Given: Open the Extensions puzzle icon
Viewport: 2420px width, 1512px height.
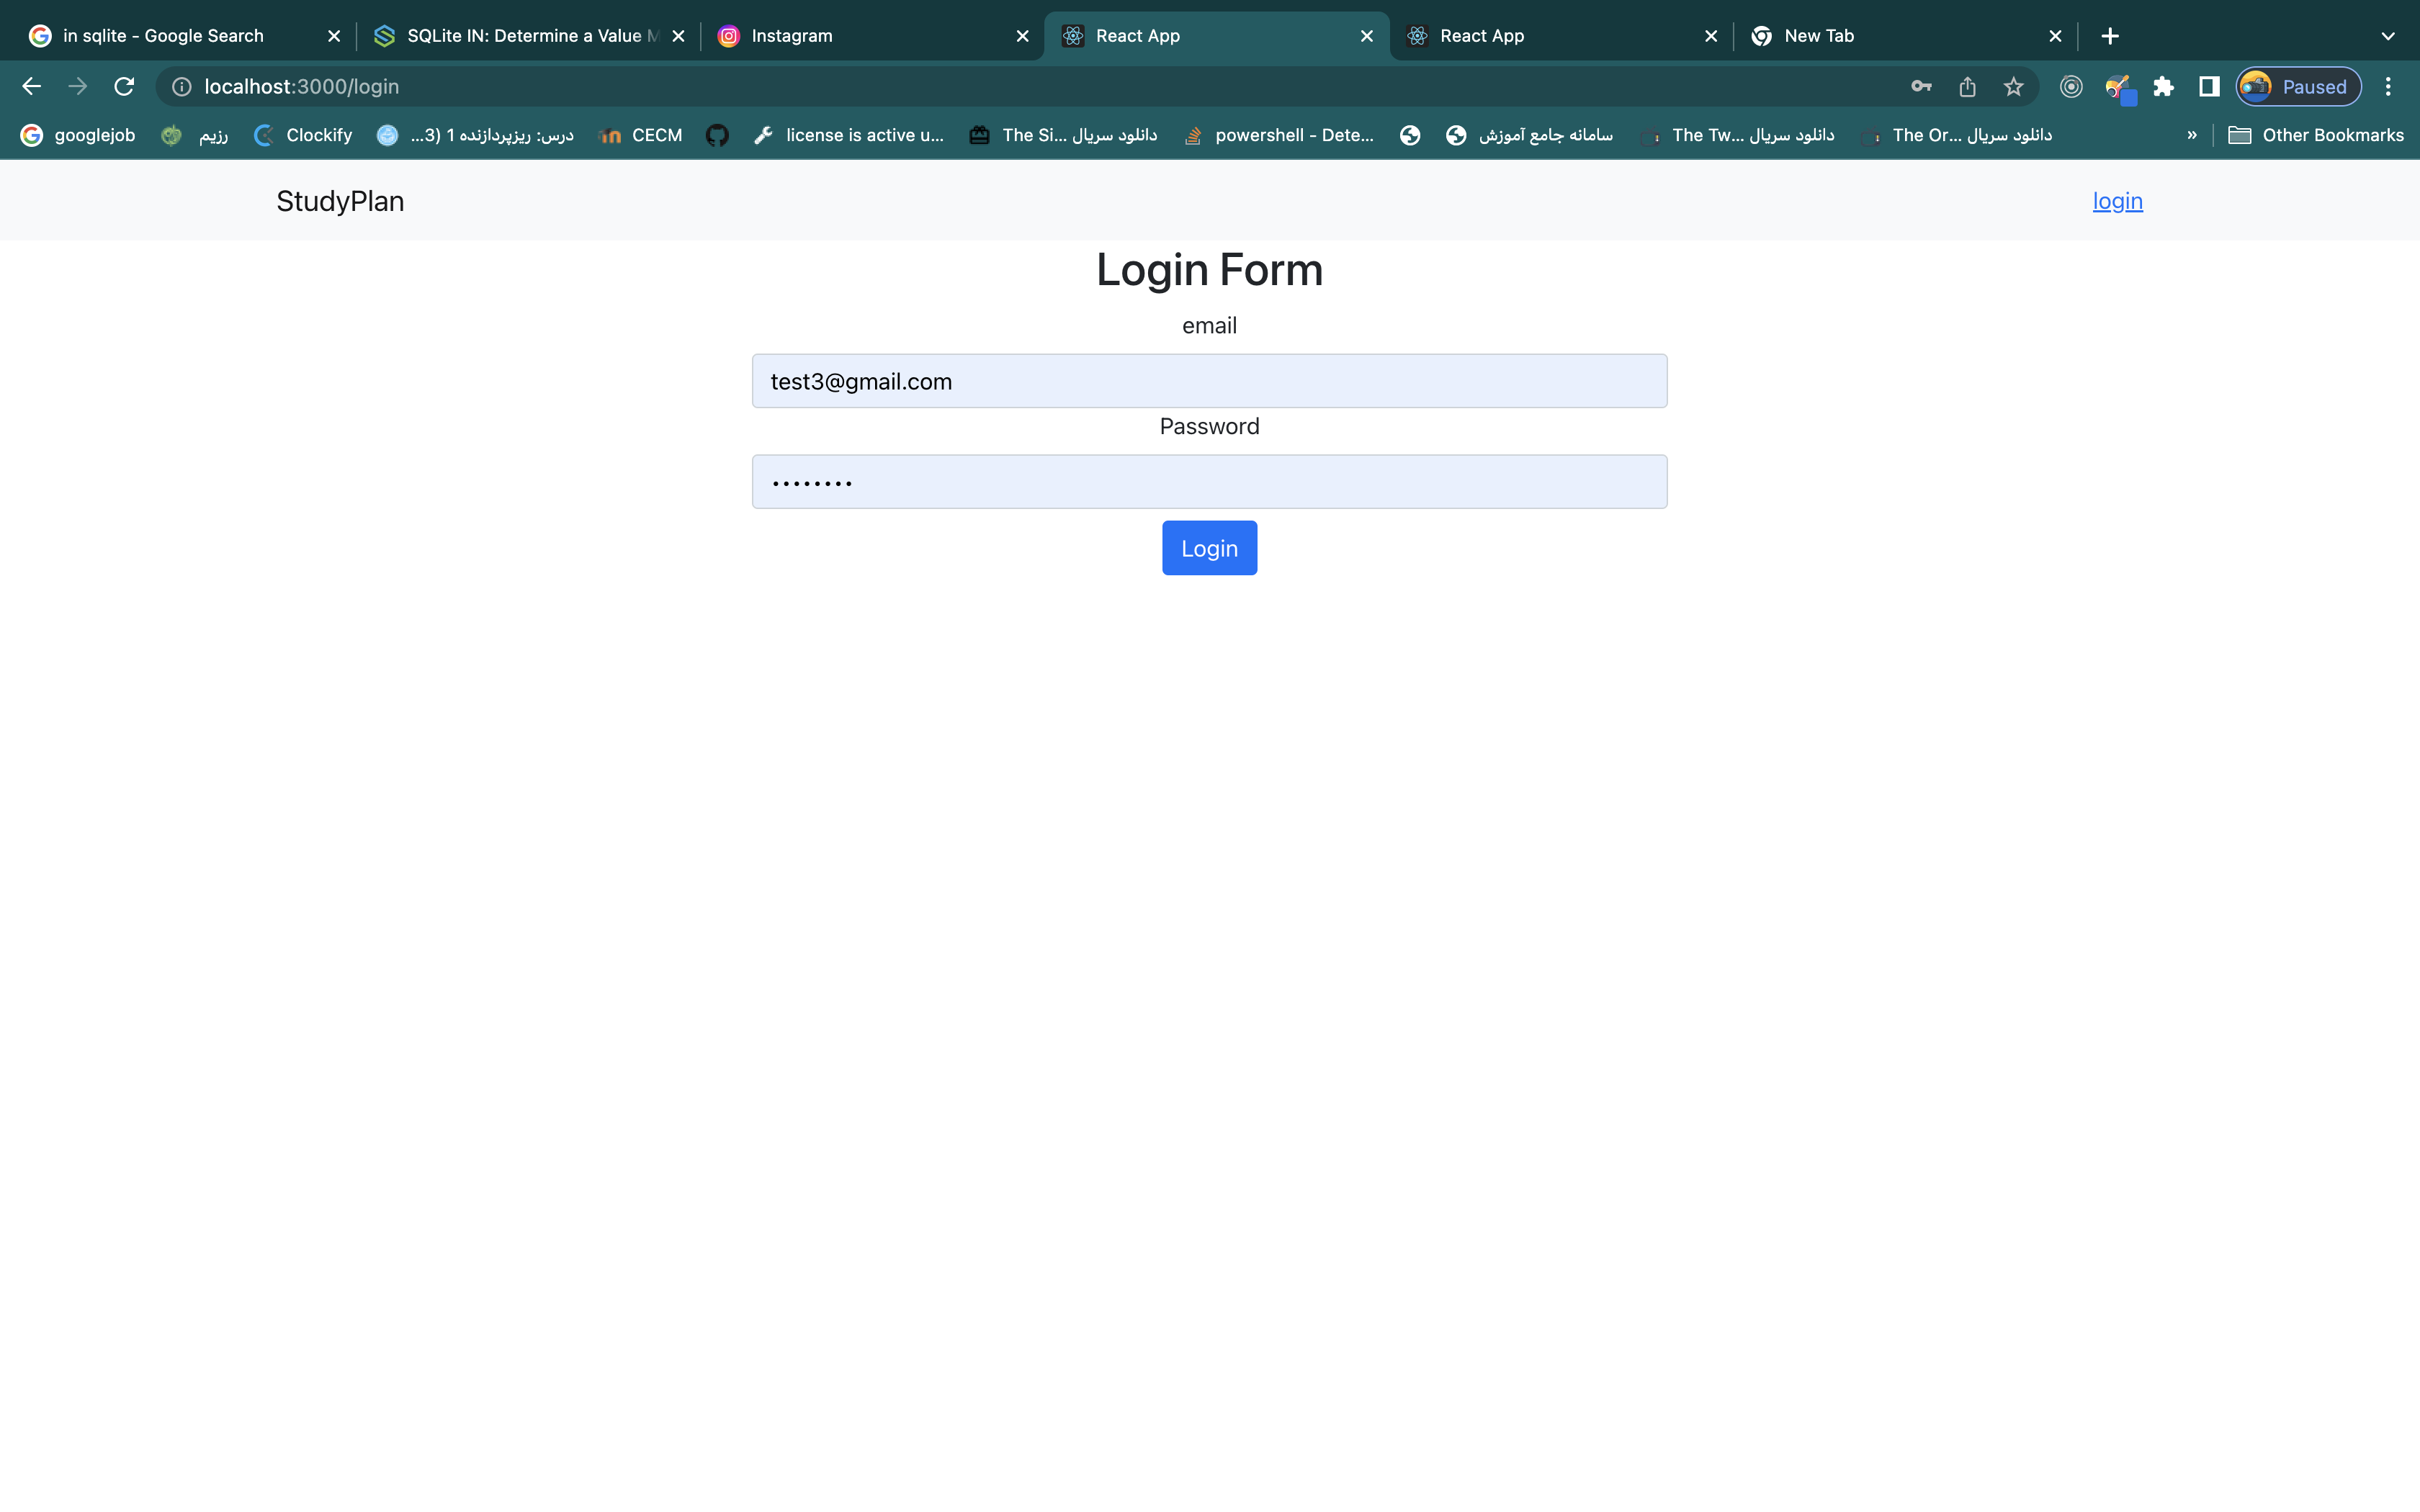Looking at the screenshot, I should (x=2163, y=87).
